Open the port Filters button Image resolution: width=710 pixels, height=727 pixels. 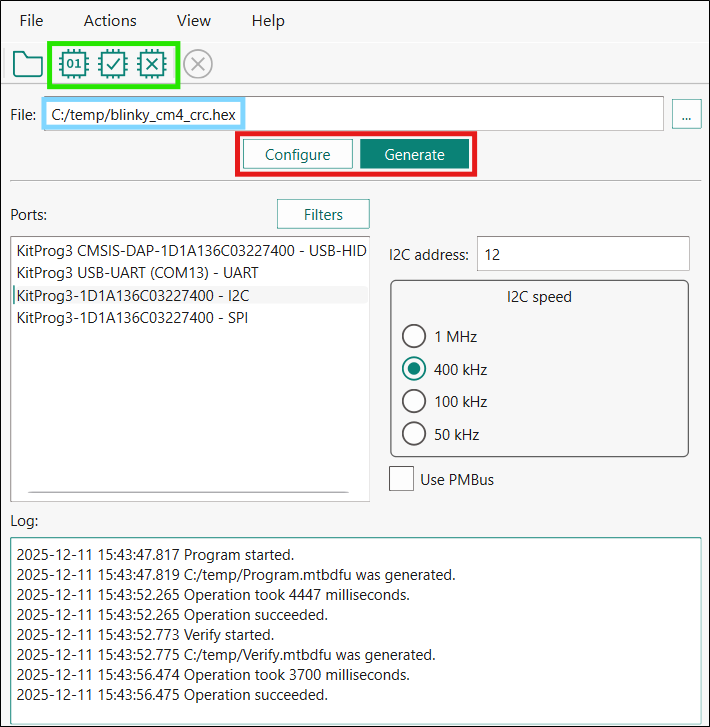[323, 214]
